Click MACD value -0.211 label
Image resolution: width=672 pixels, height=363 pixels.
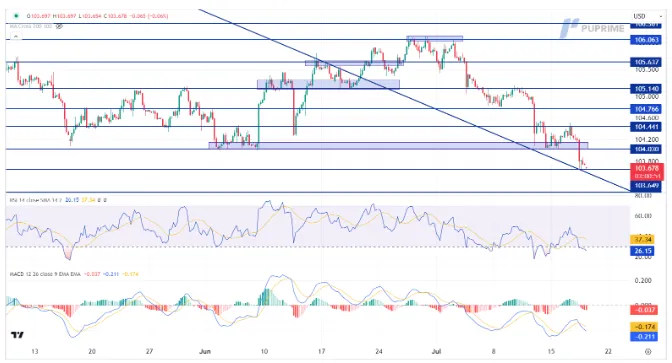(643, 337)
